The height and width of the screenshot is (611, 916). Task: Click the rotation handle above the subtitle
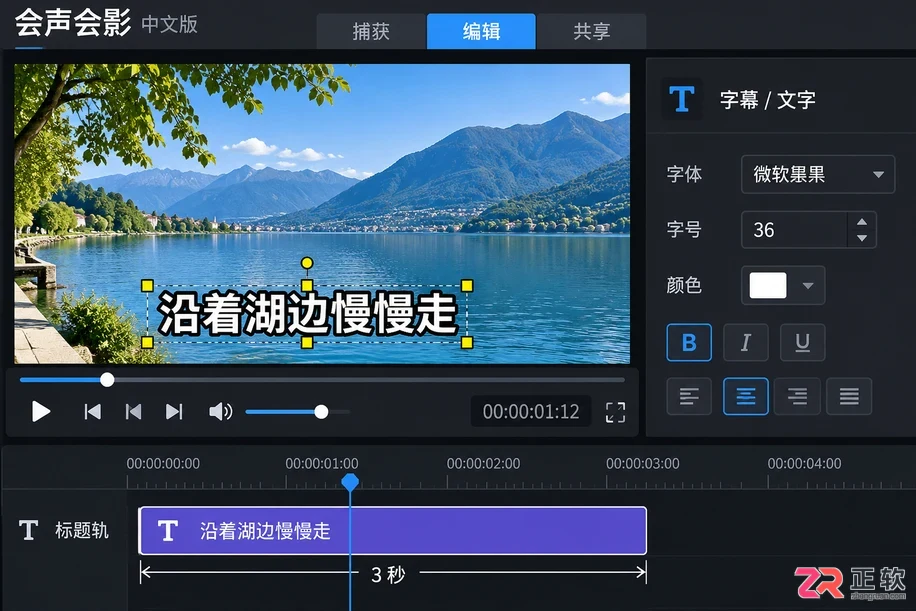(307, 263)
